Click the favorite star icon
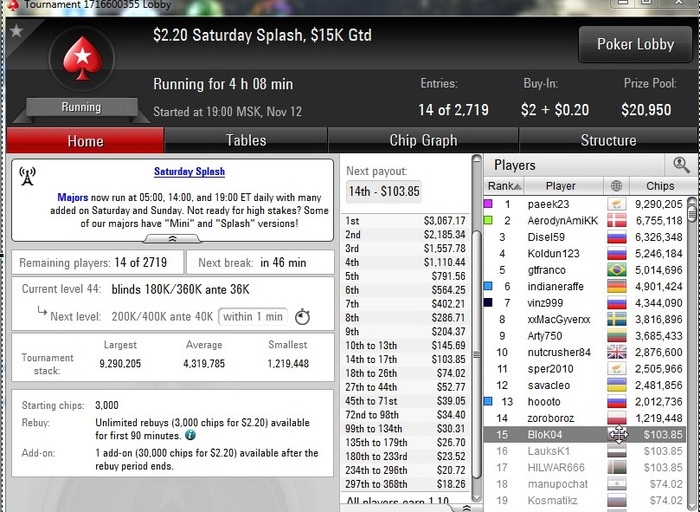Image resolution: width=700 pixels, height=512 pixels. tap(17, 31)
